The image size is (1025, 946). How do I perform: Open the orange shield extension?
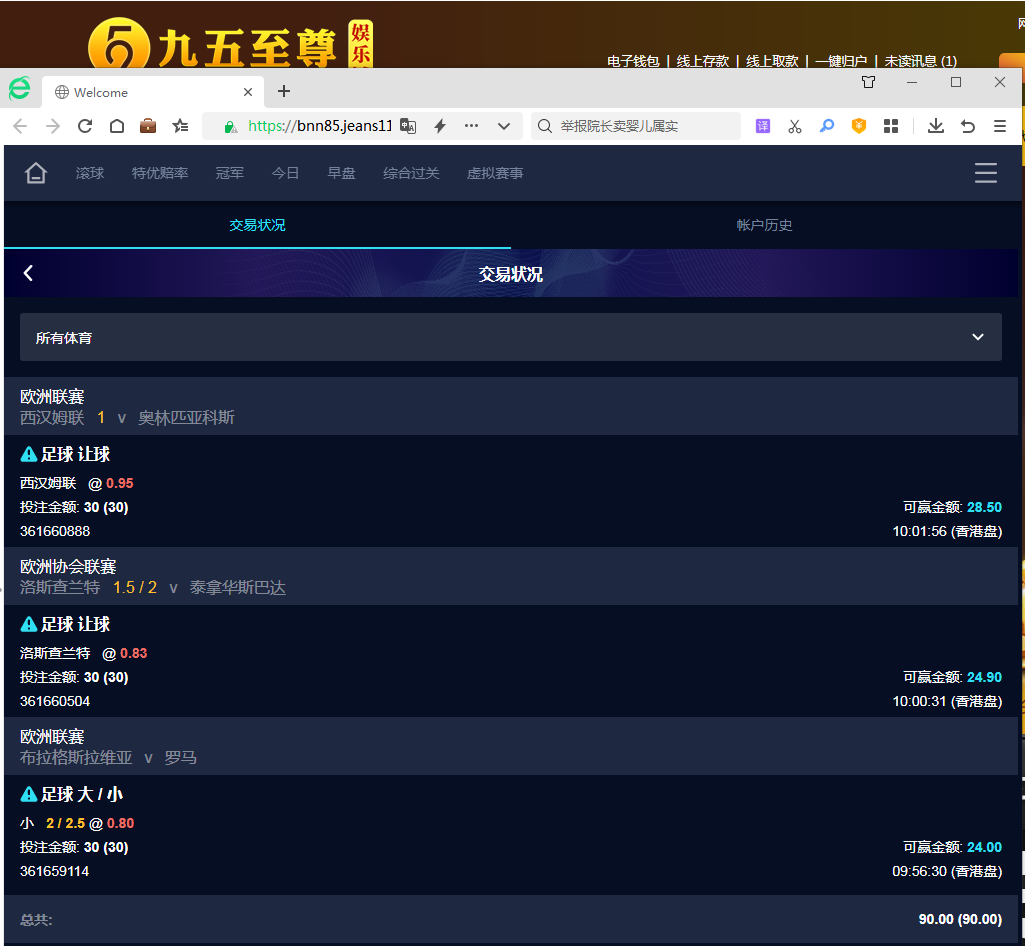[x=859, y=126]
